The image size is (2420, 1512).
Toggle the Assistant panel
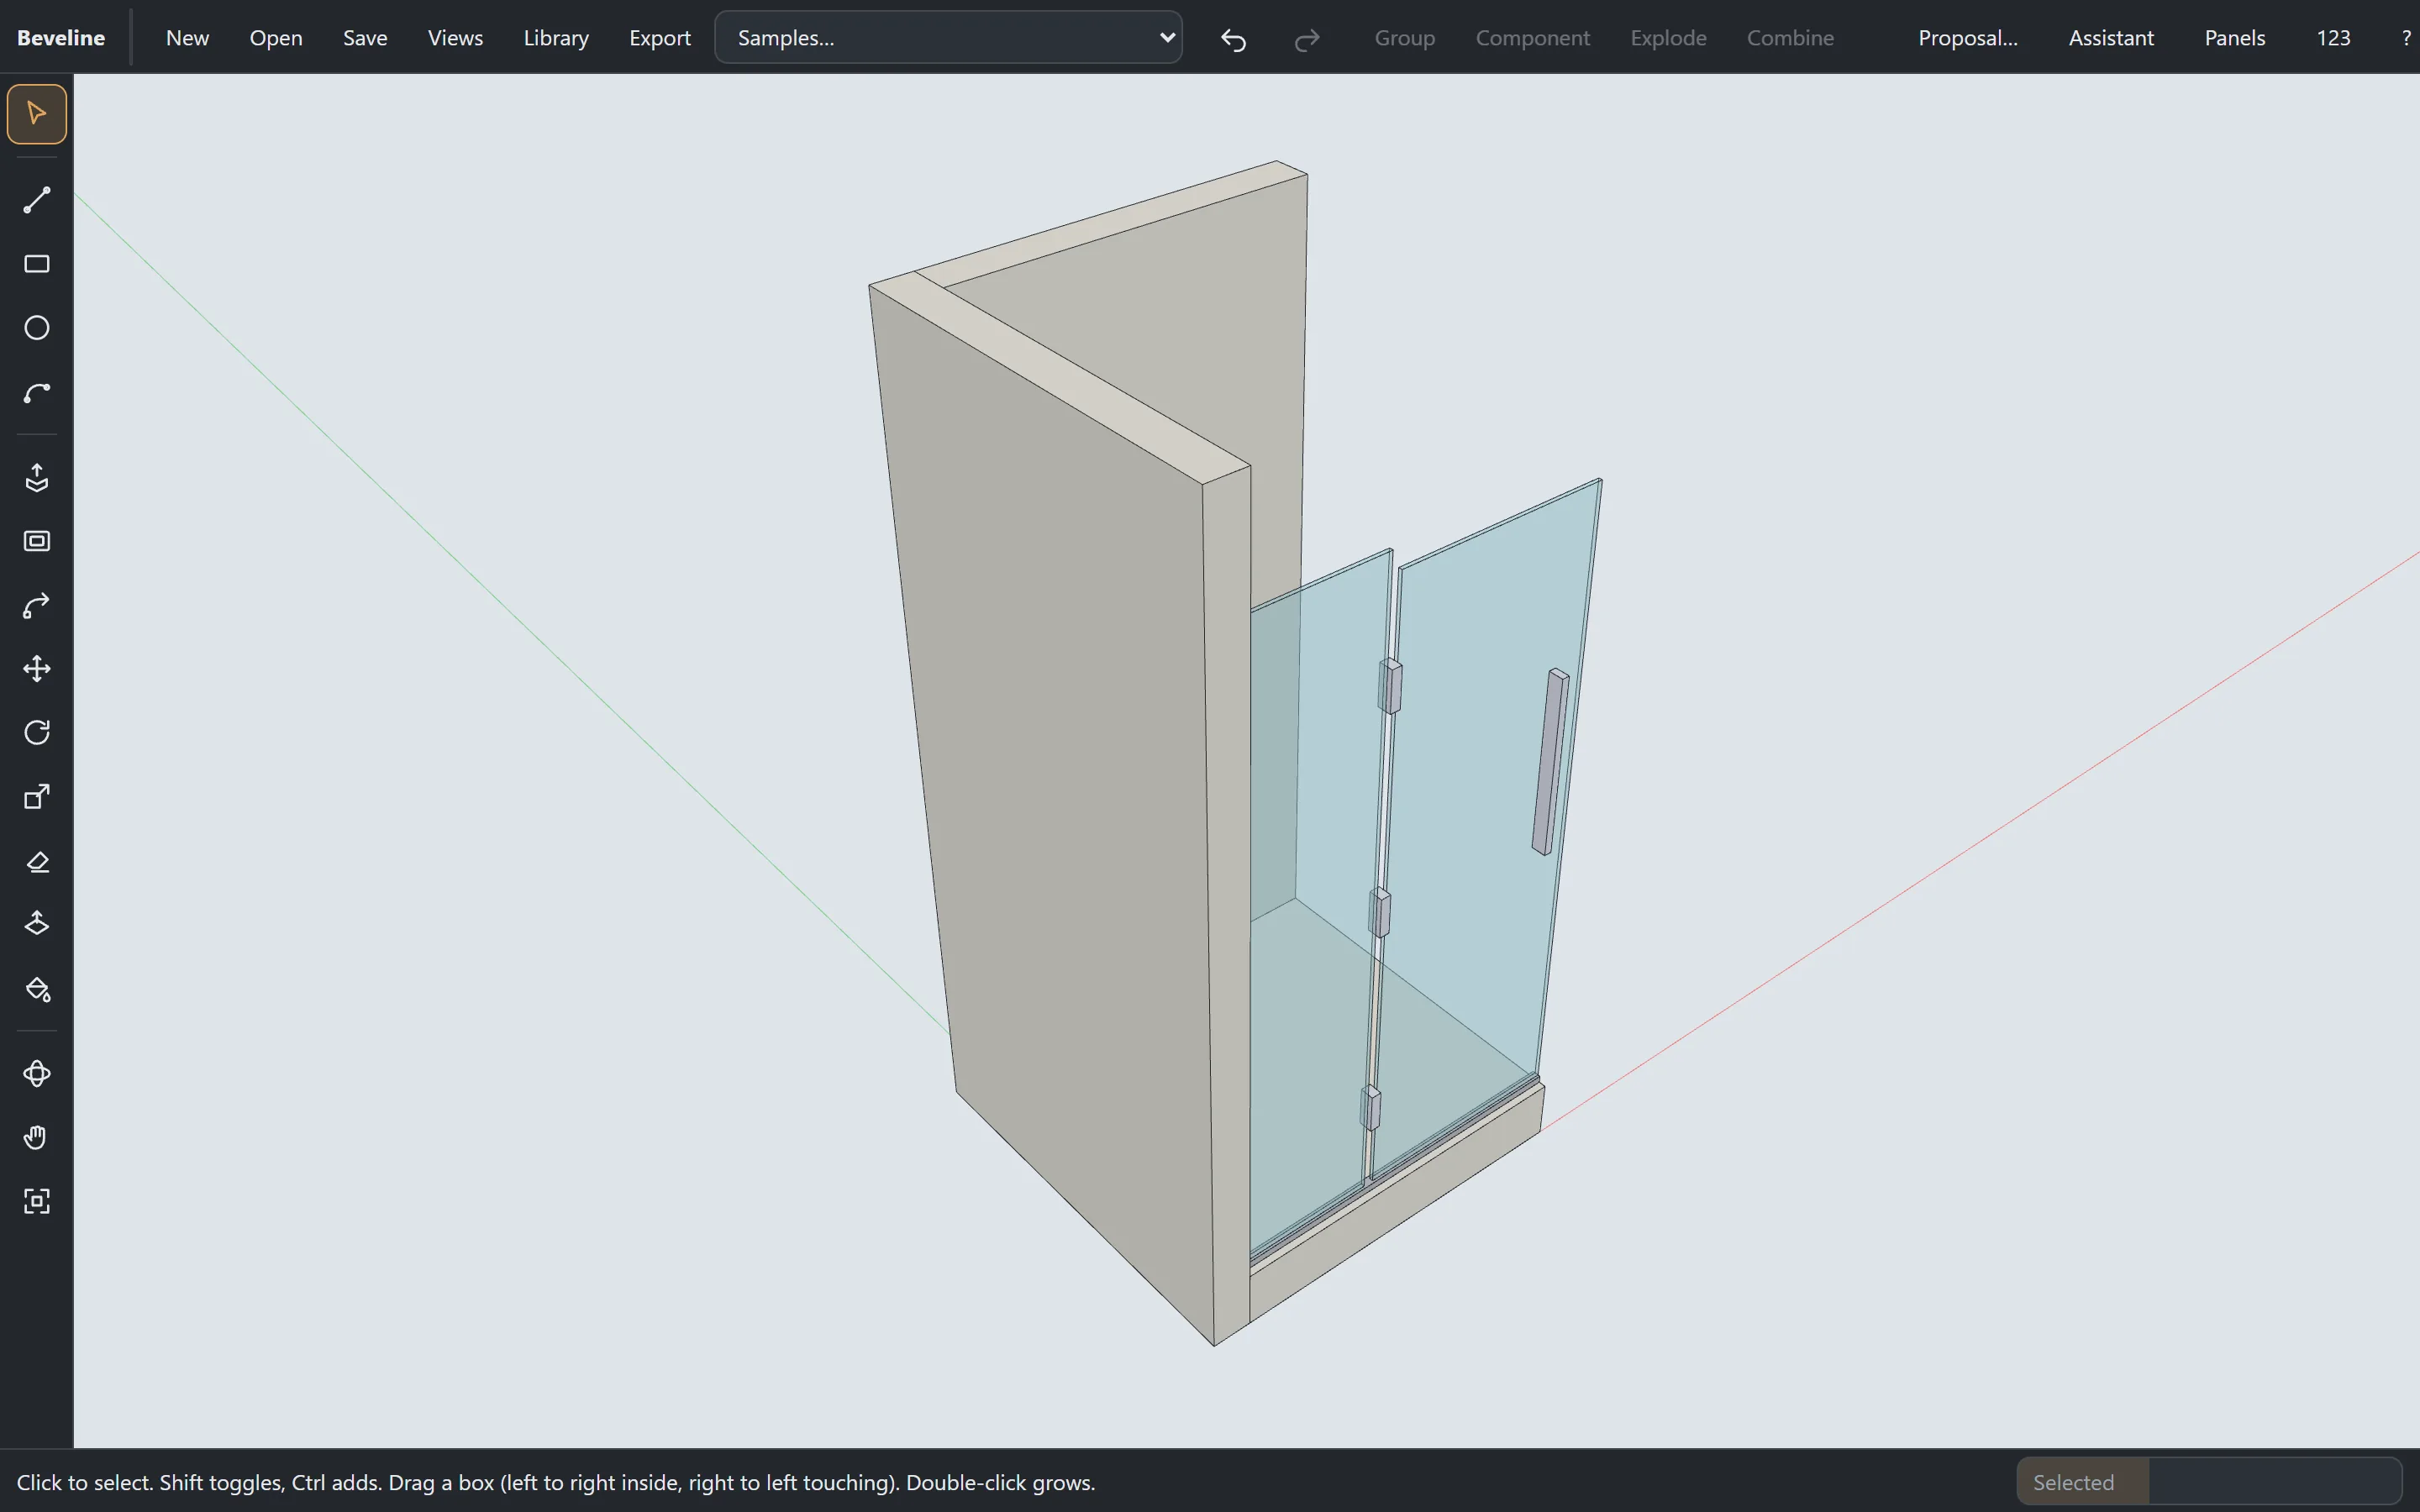(2110, 38)
